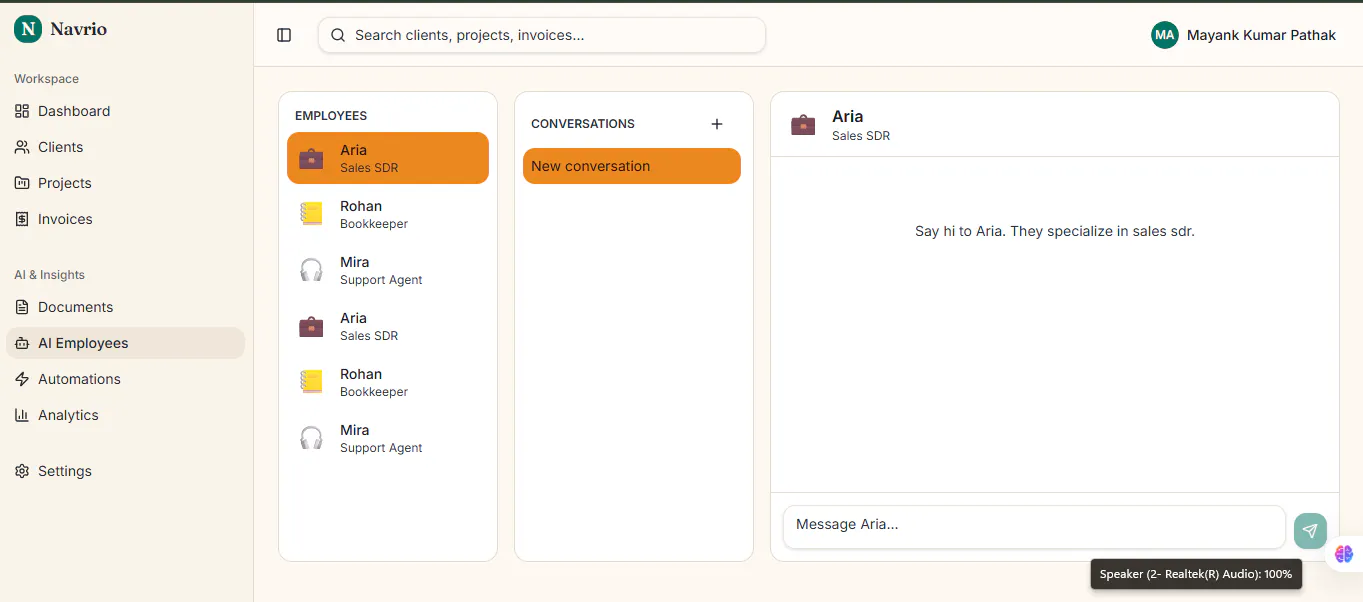Image resolution: width=1363 pixels, height=602 pixels.
Task: Click the search magnifier icon
Action: [x=338, y=35]
